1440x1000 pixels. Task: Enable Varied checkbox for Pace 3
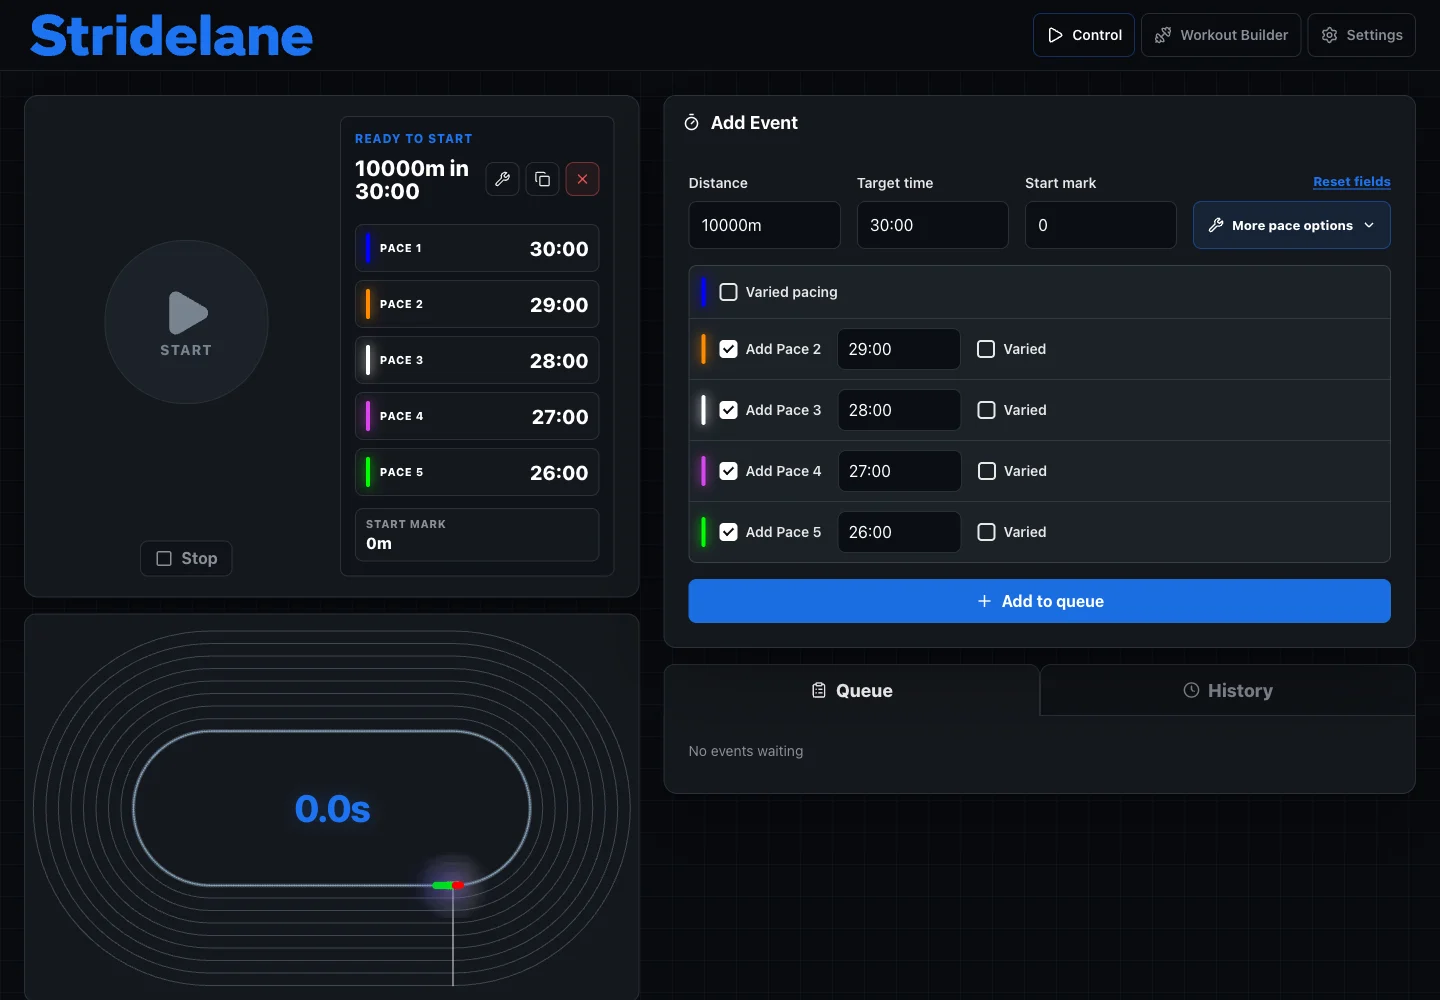click(x=986, y=410)
